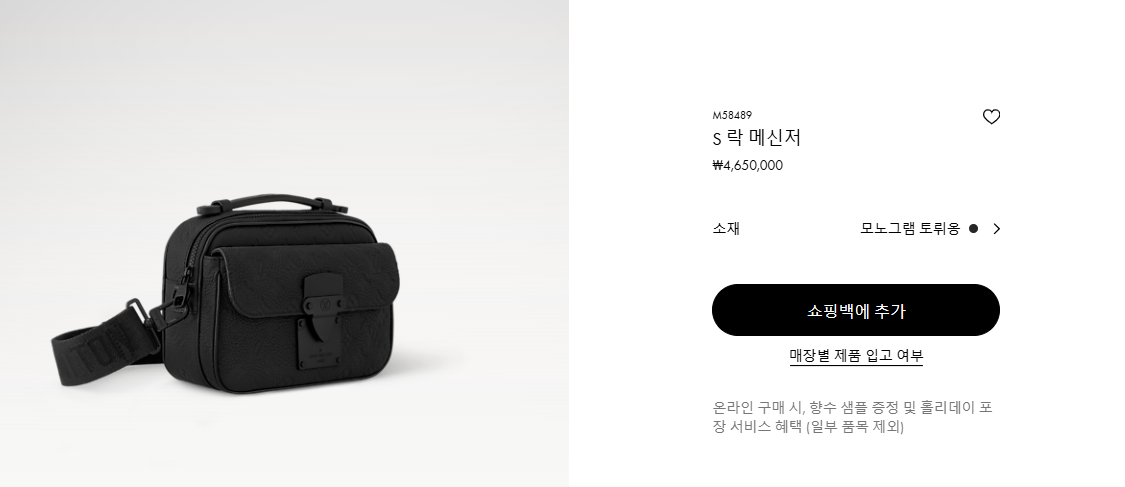Image resolution: width=1125 pixels, height=487 pixels.
Task: Open the 모노그램 토뤼옹 material selector
Action: pyautogui.click(x=910, y=229)
